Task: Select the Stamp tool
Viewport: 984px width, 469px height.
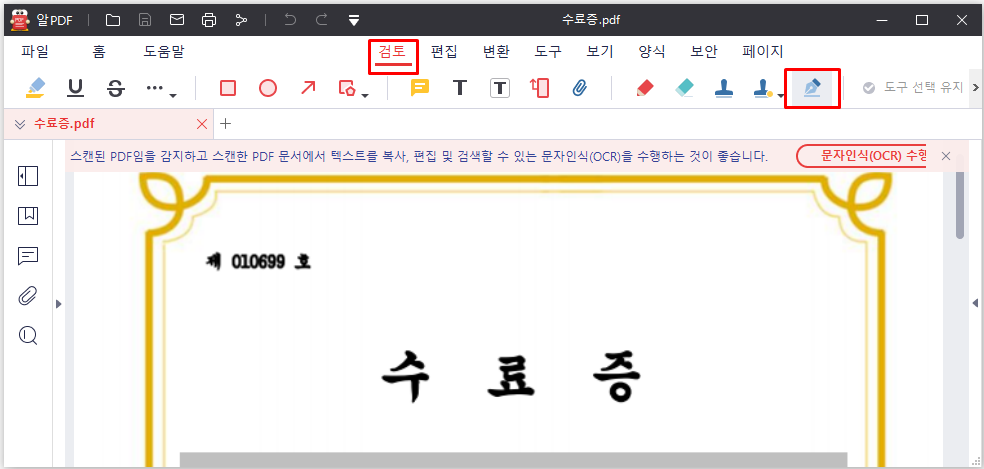Action: click(x=724, y=88)
